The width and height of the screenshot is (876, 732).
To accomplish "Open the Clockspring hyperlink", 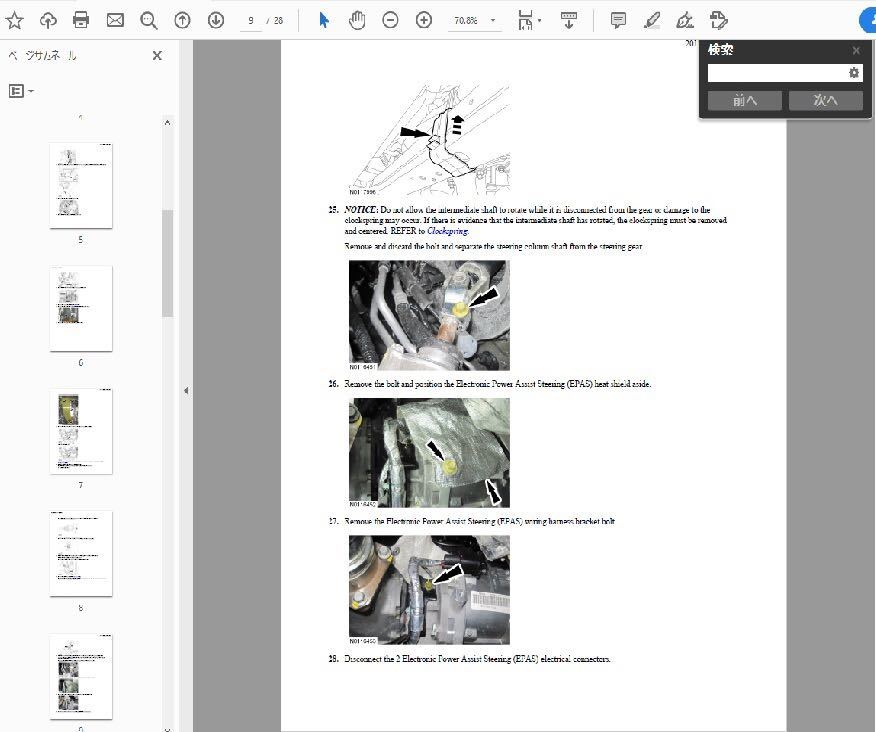I will pos(447,231).
